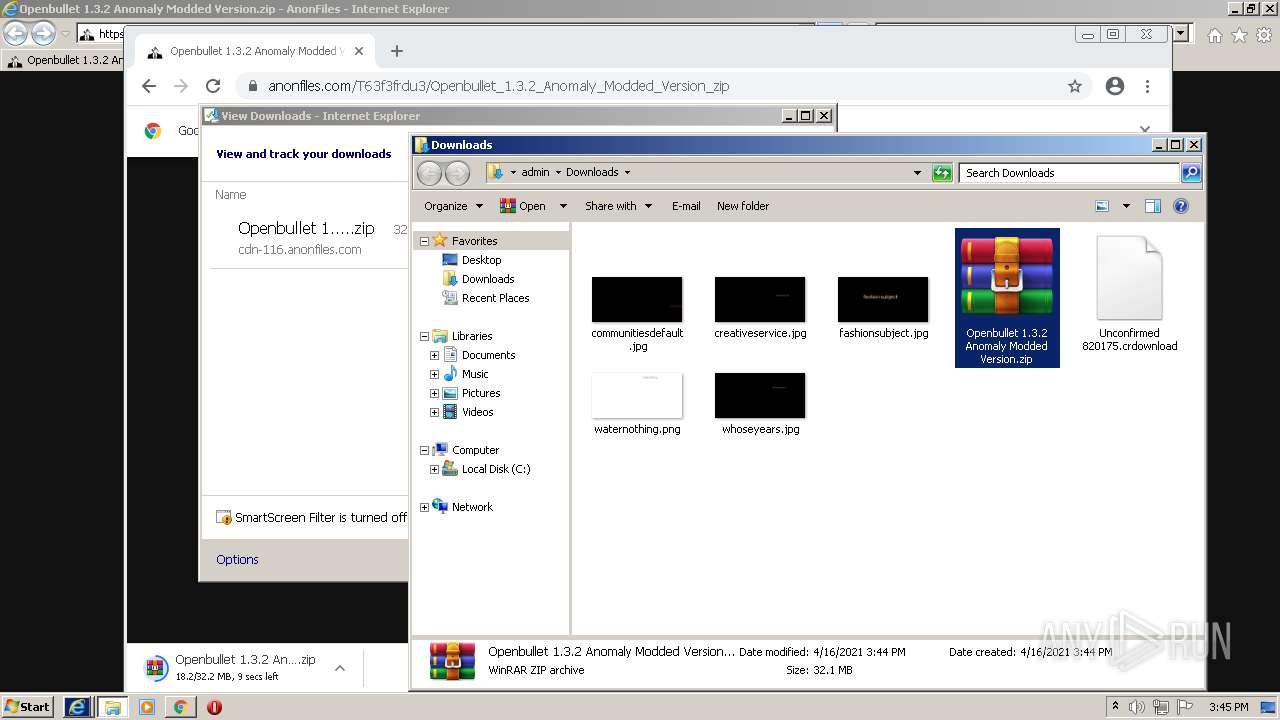This screenshot has width=1280, height=720.
Task: Click the search magnifier in Downloads window
Action: click(1190, 173)
